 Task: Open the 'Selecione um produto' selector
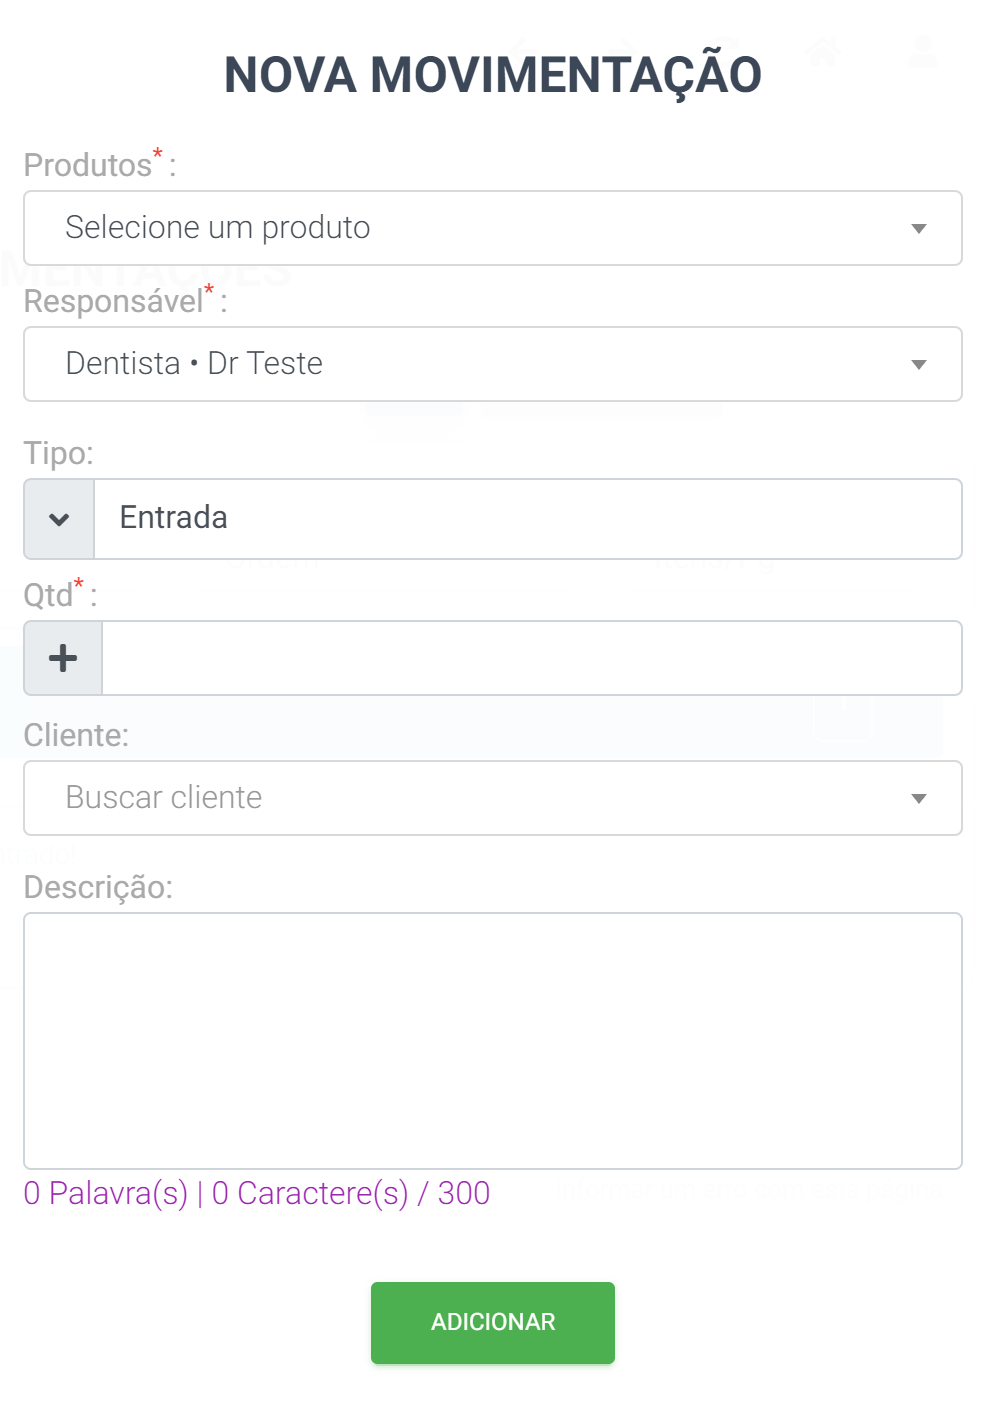click(493, 228)
